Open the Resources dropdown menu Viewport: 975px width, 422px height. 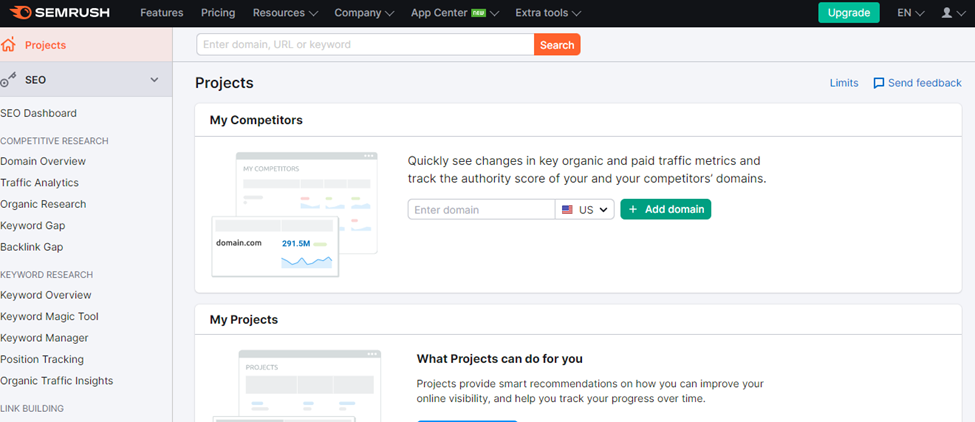tap(285, 12)
